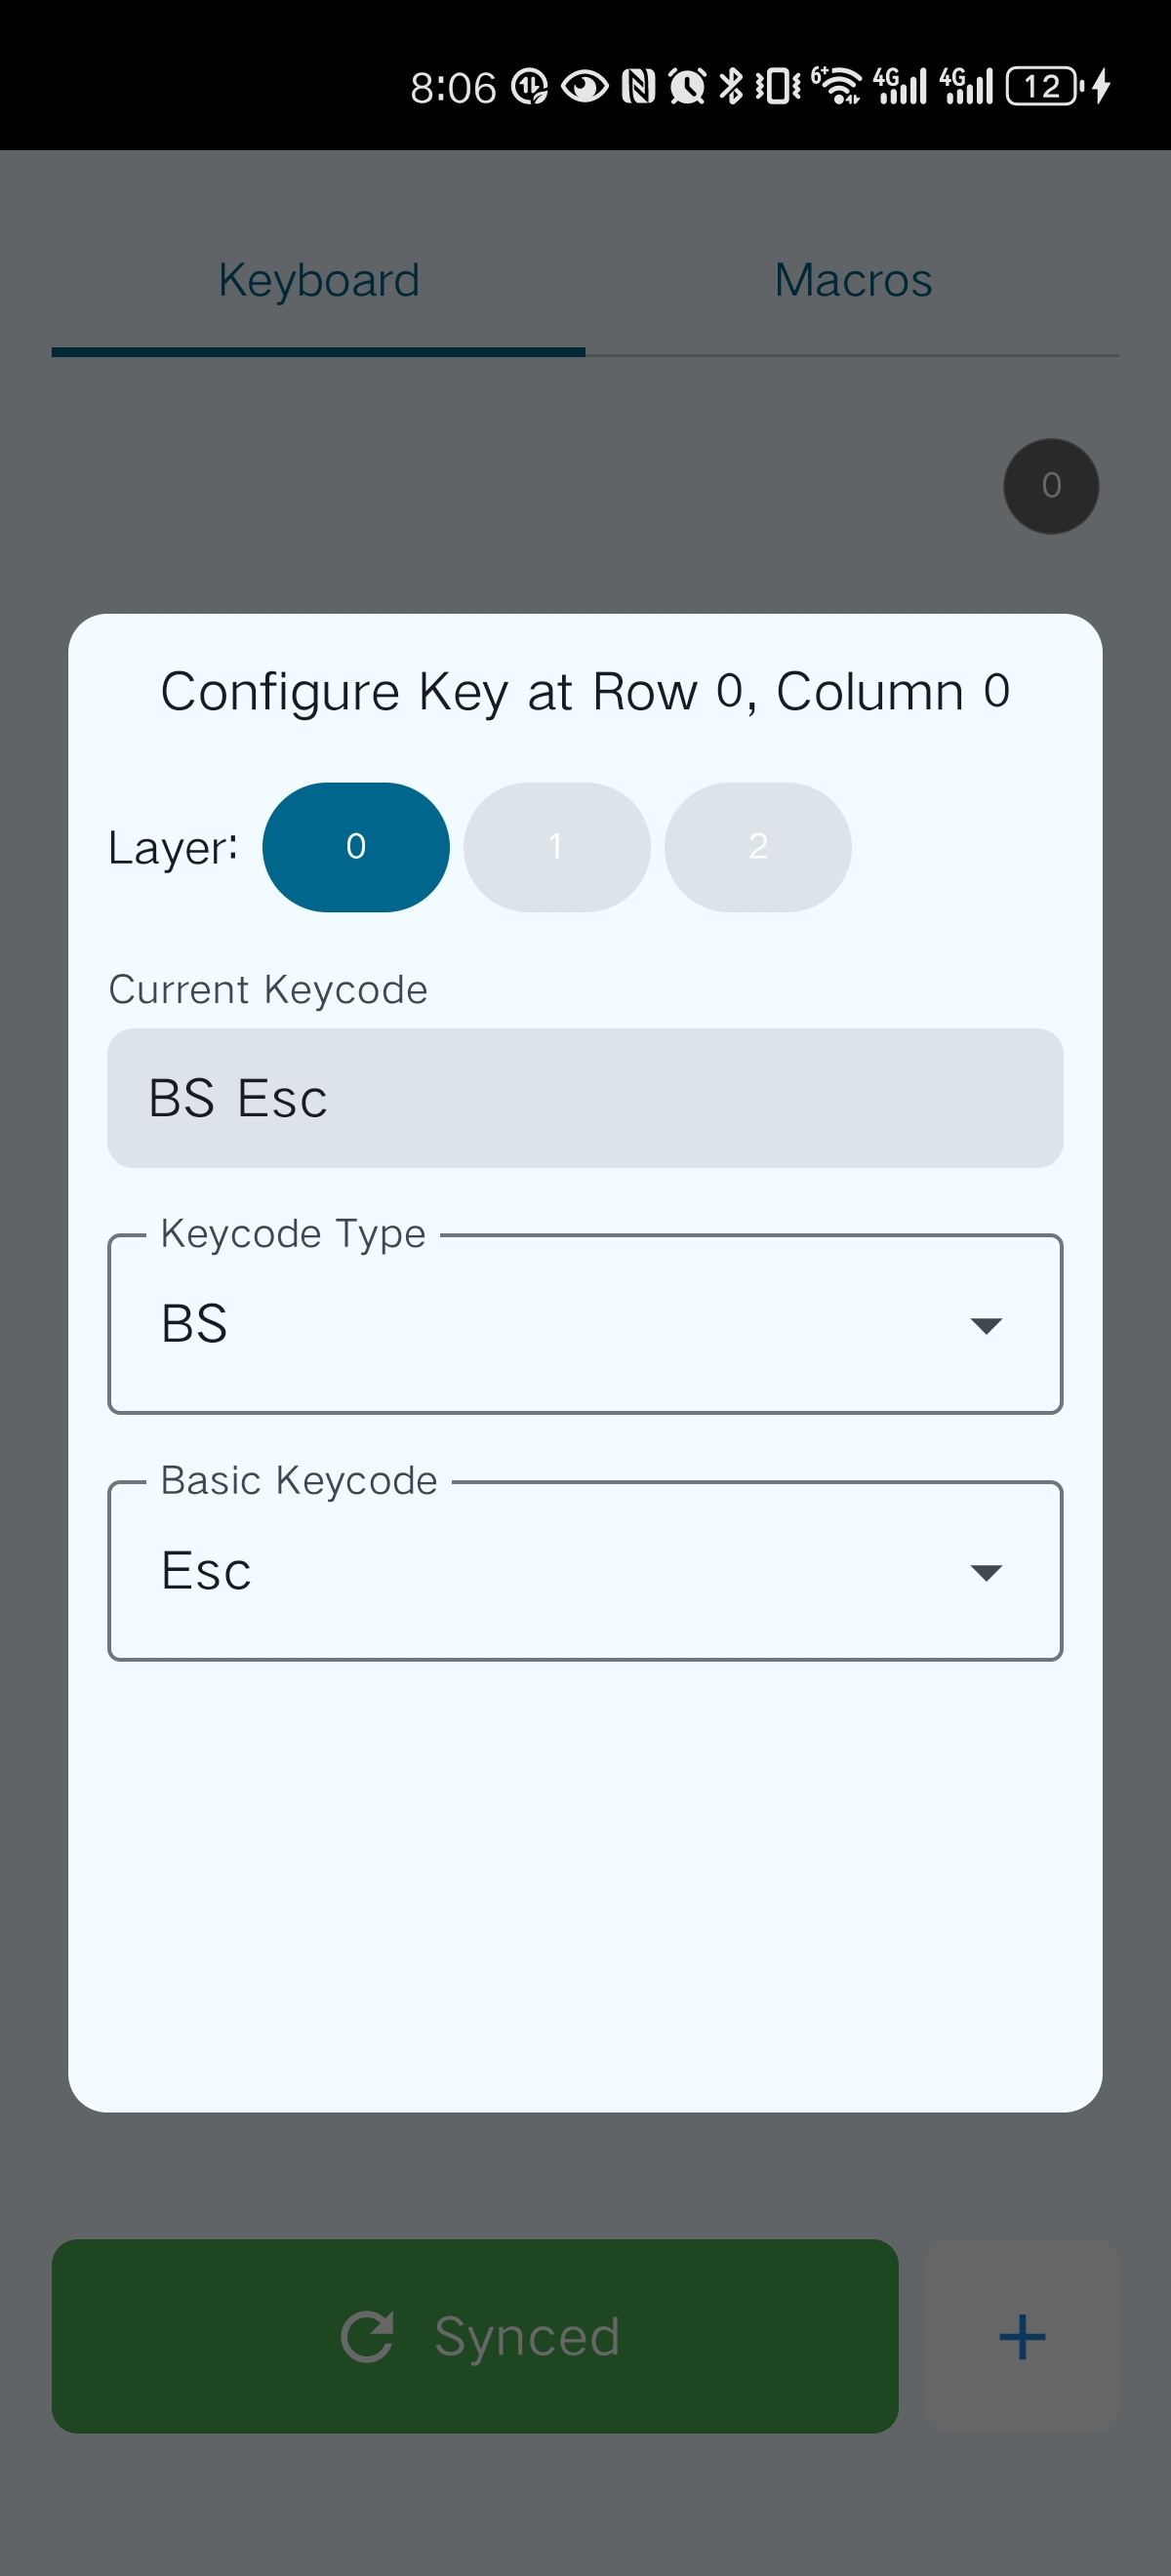Tap the vibrate mode status icon
Image resolution: width=1171 pixels, height=2576 pixels.
coord(777,86)
